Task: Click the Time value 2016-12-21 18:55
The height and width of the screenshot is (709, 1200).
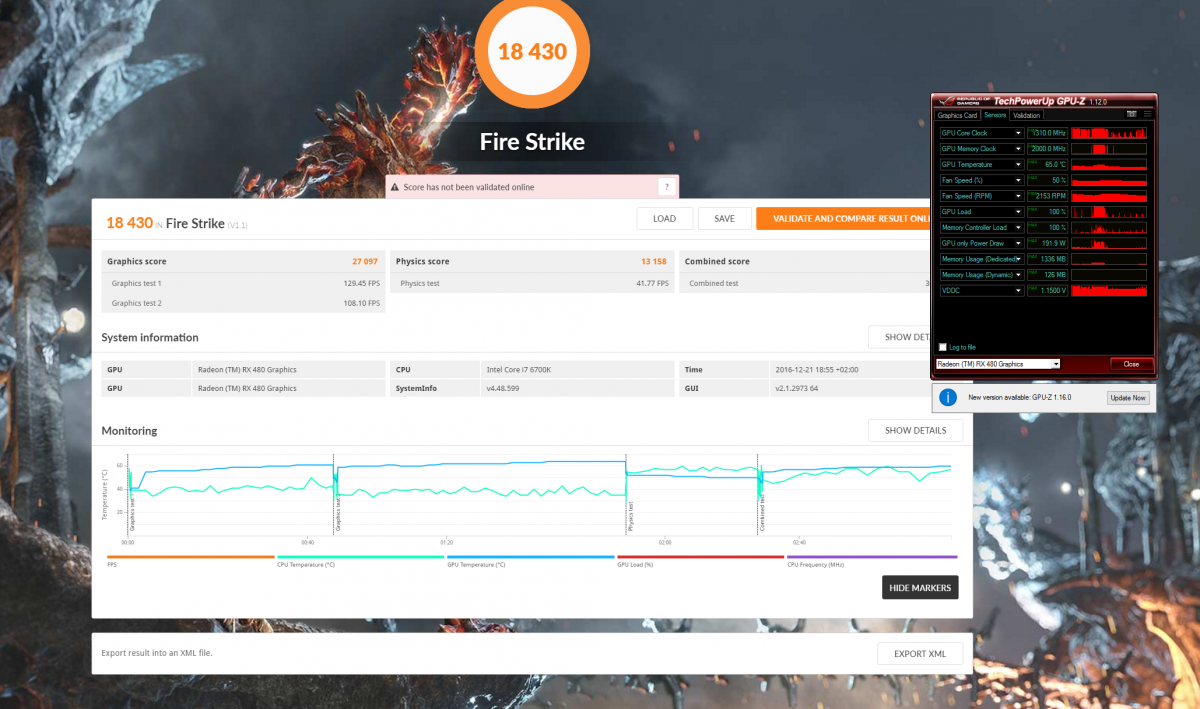Action: tap(817, 369)
